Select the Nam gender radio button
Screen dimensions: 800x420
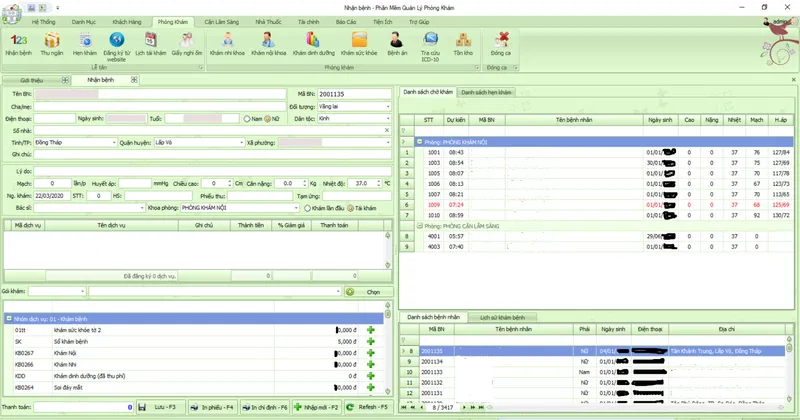[x=246, y=118]
